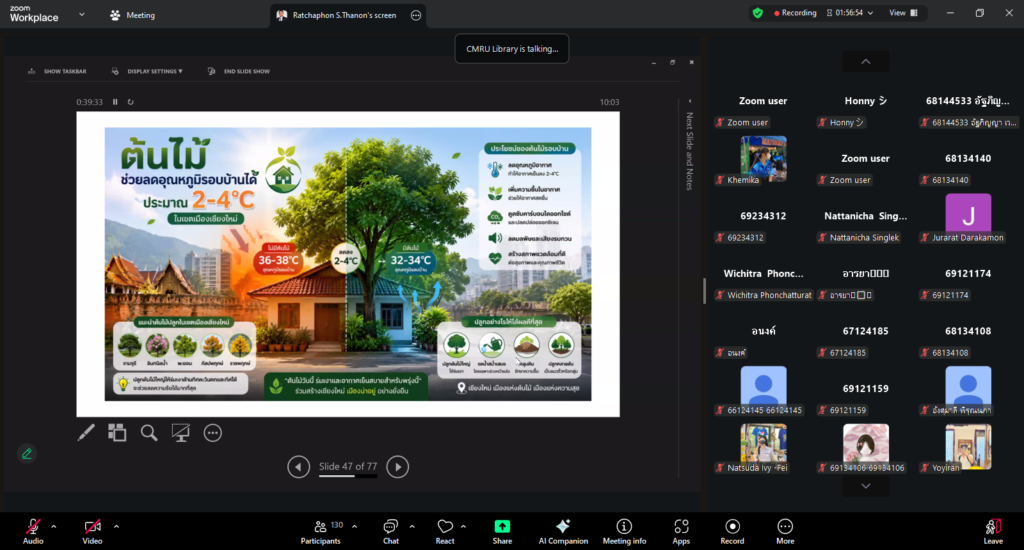
Task: Open Meeting info from the toolbar
Action: (624, 531)
